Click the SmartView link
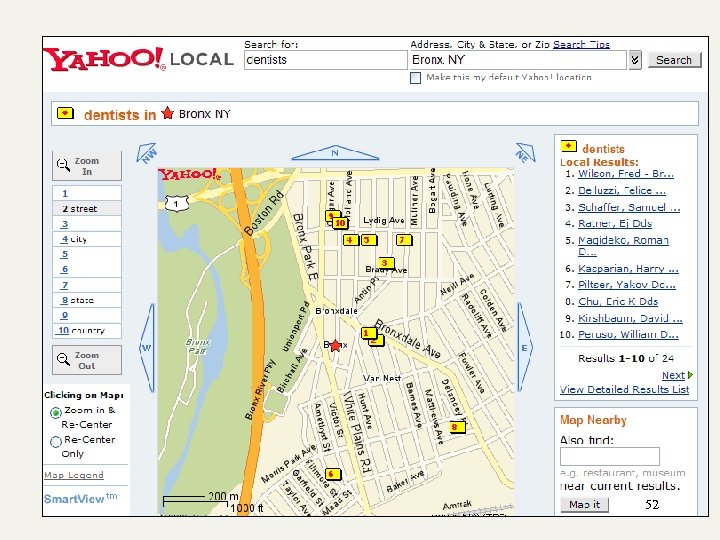 (80, 498)
